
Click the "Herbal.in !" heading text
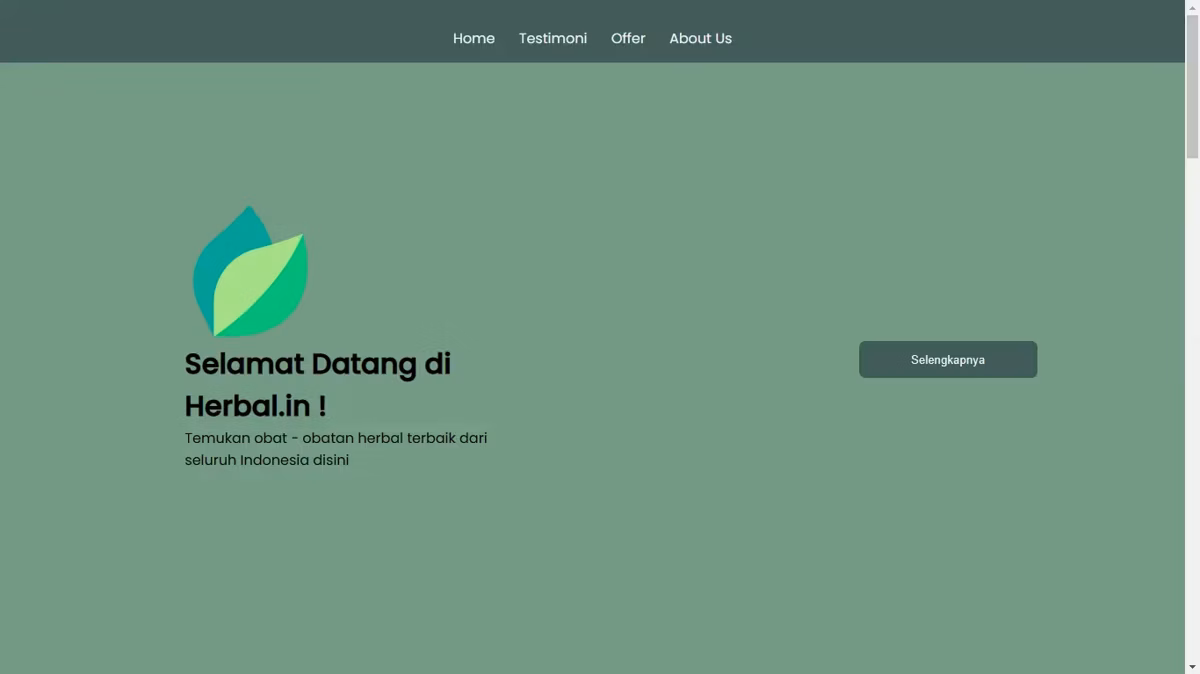tap(255, 406)
